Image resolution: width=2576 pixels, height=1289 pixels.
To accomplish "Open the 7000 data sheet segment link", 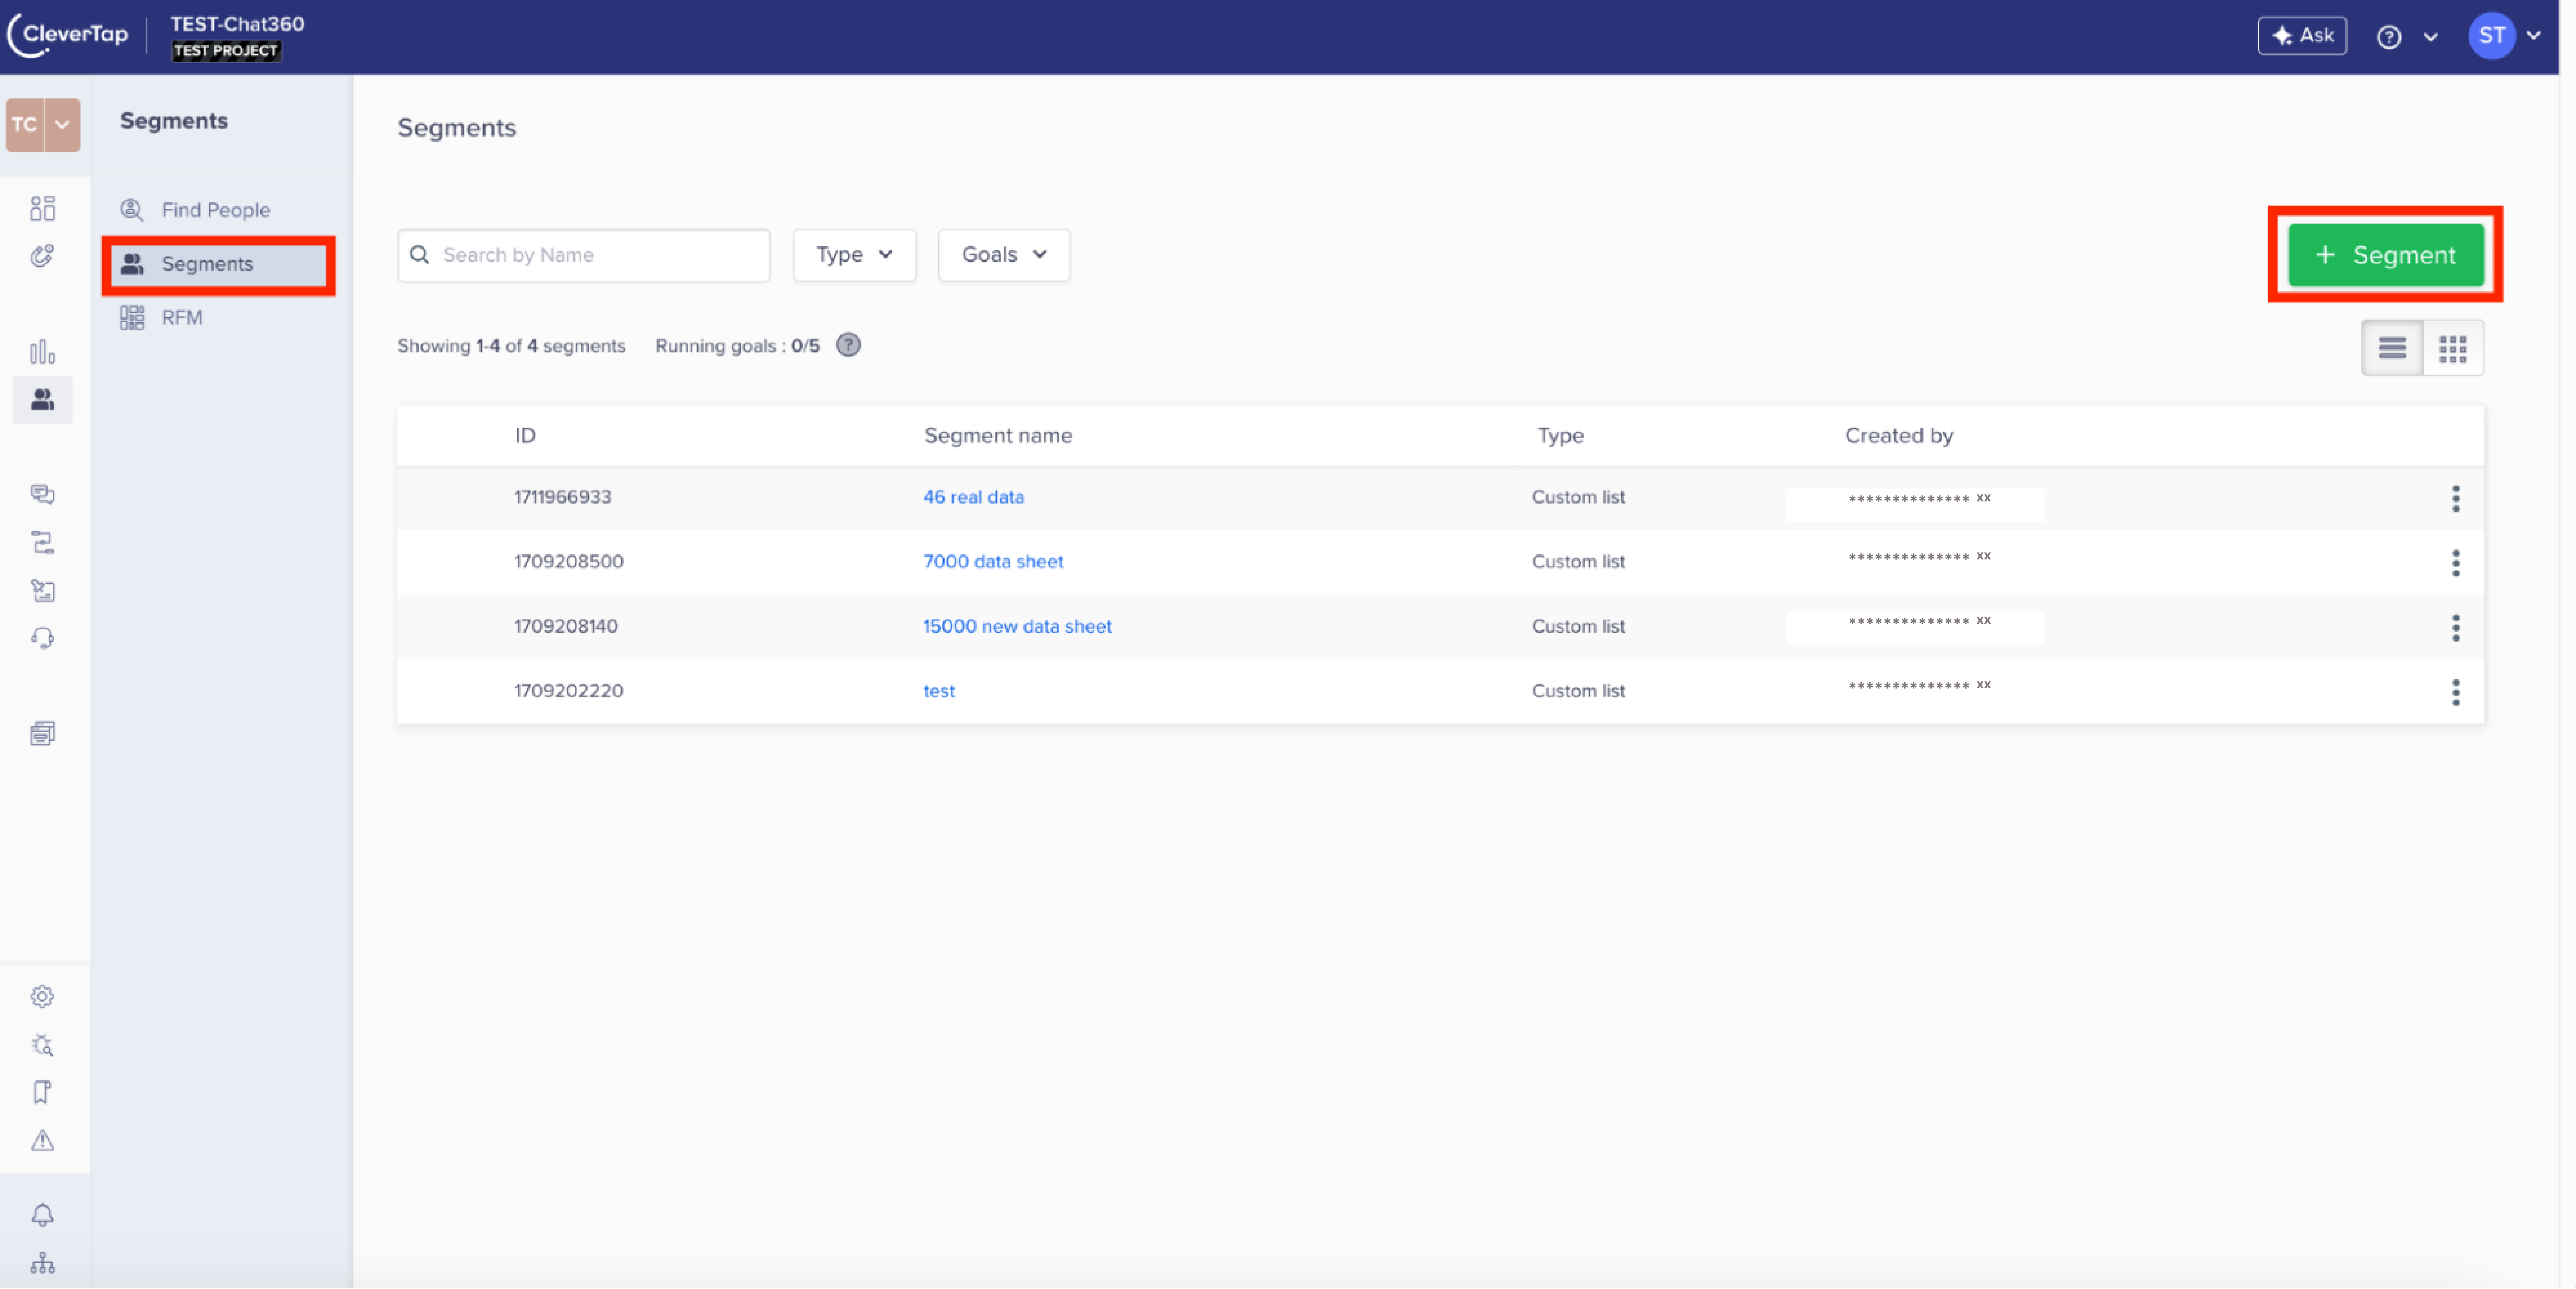I will pos(993,562).
